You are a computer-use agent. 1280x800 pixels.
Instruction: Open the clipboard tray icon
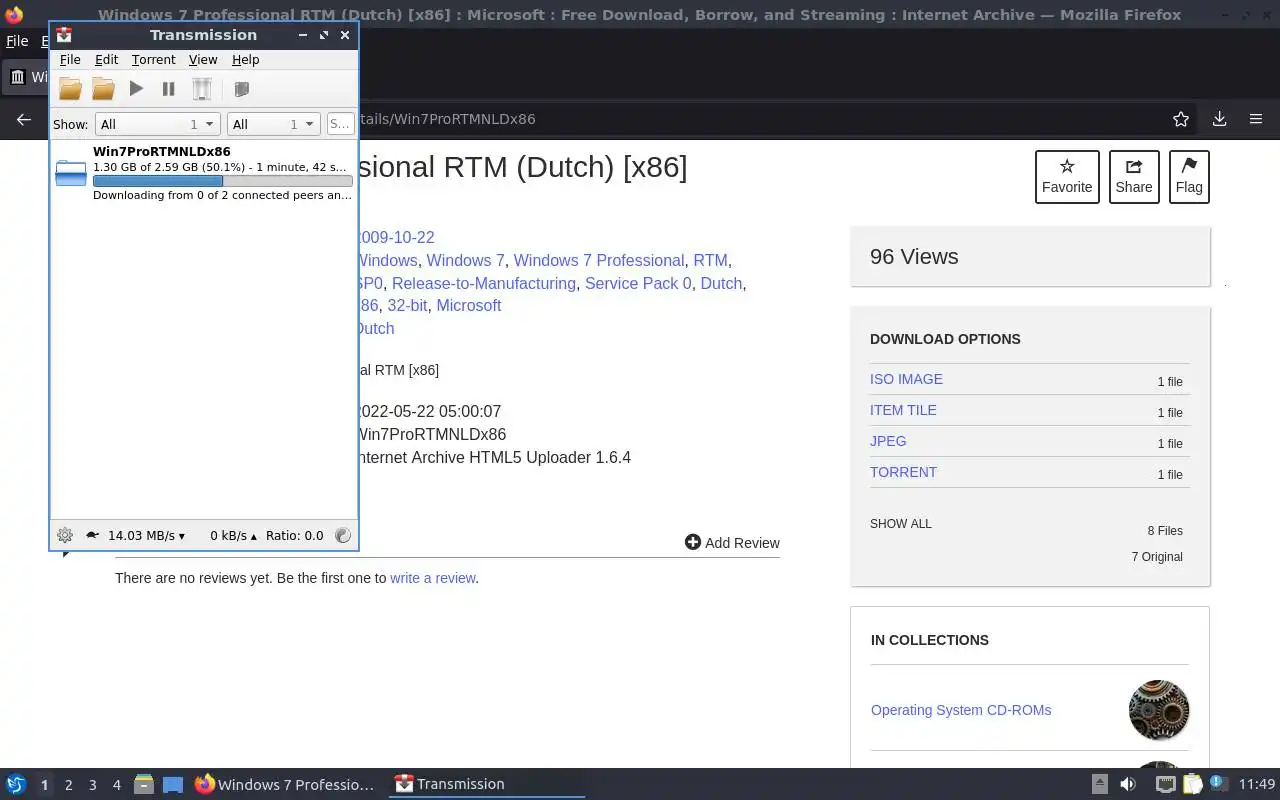(x=1192, y=785)
